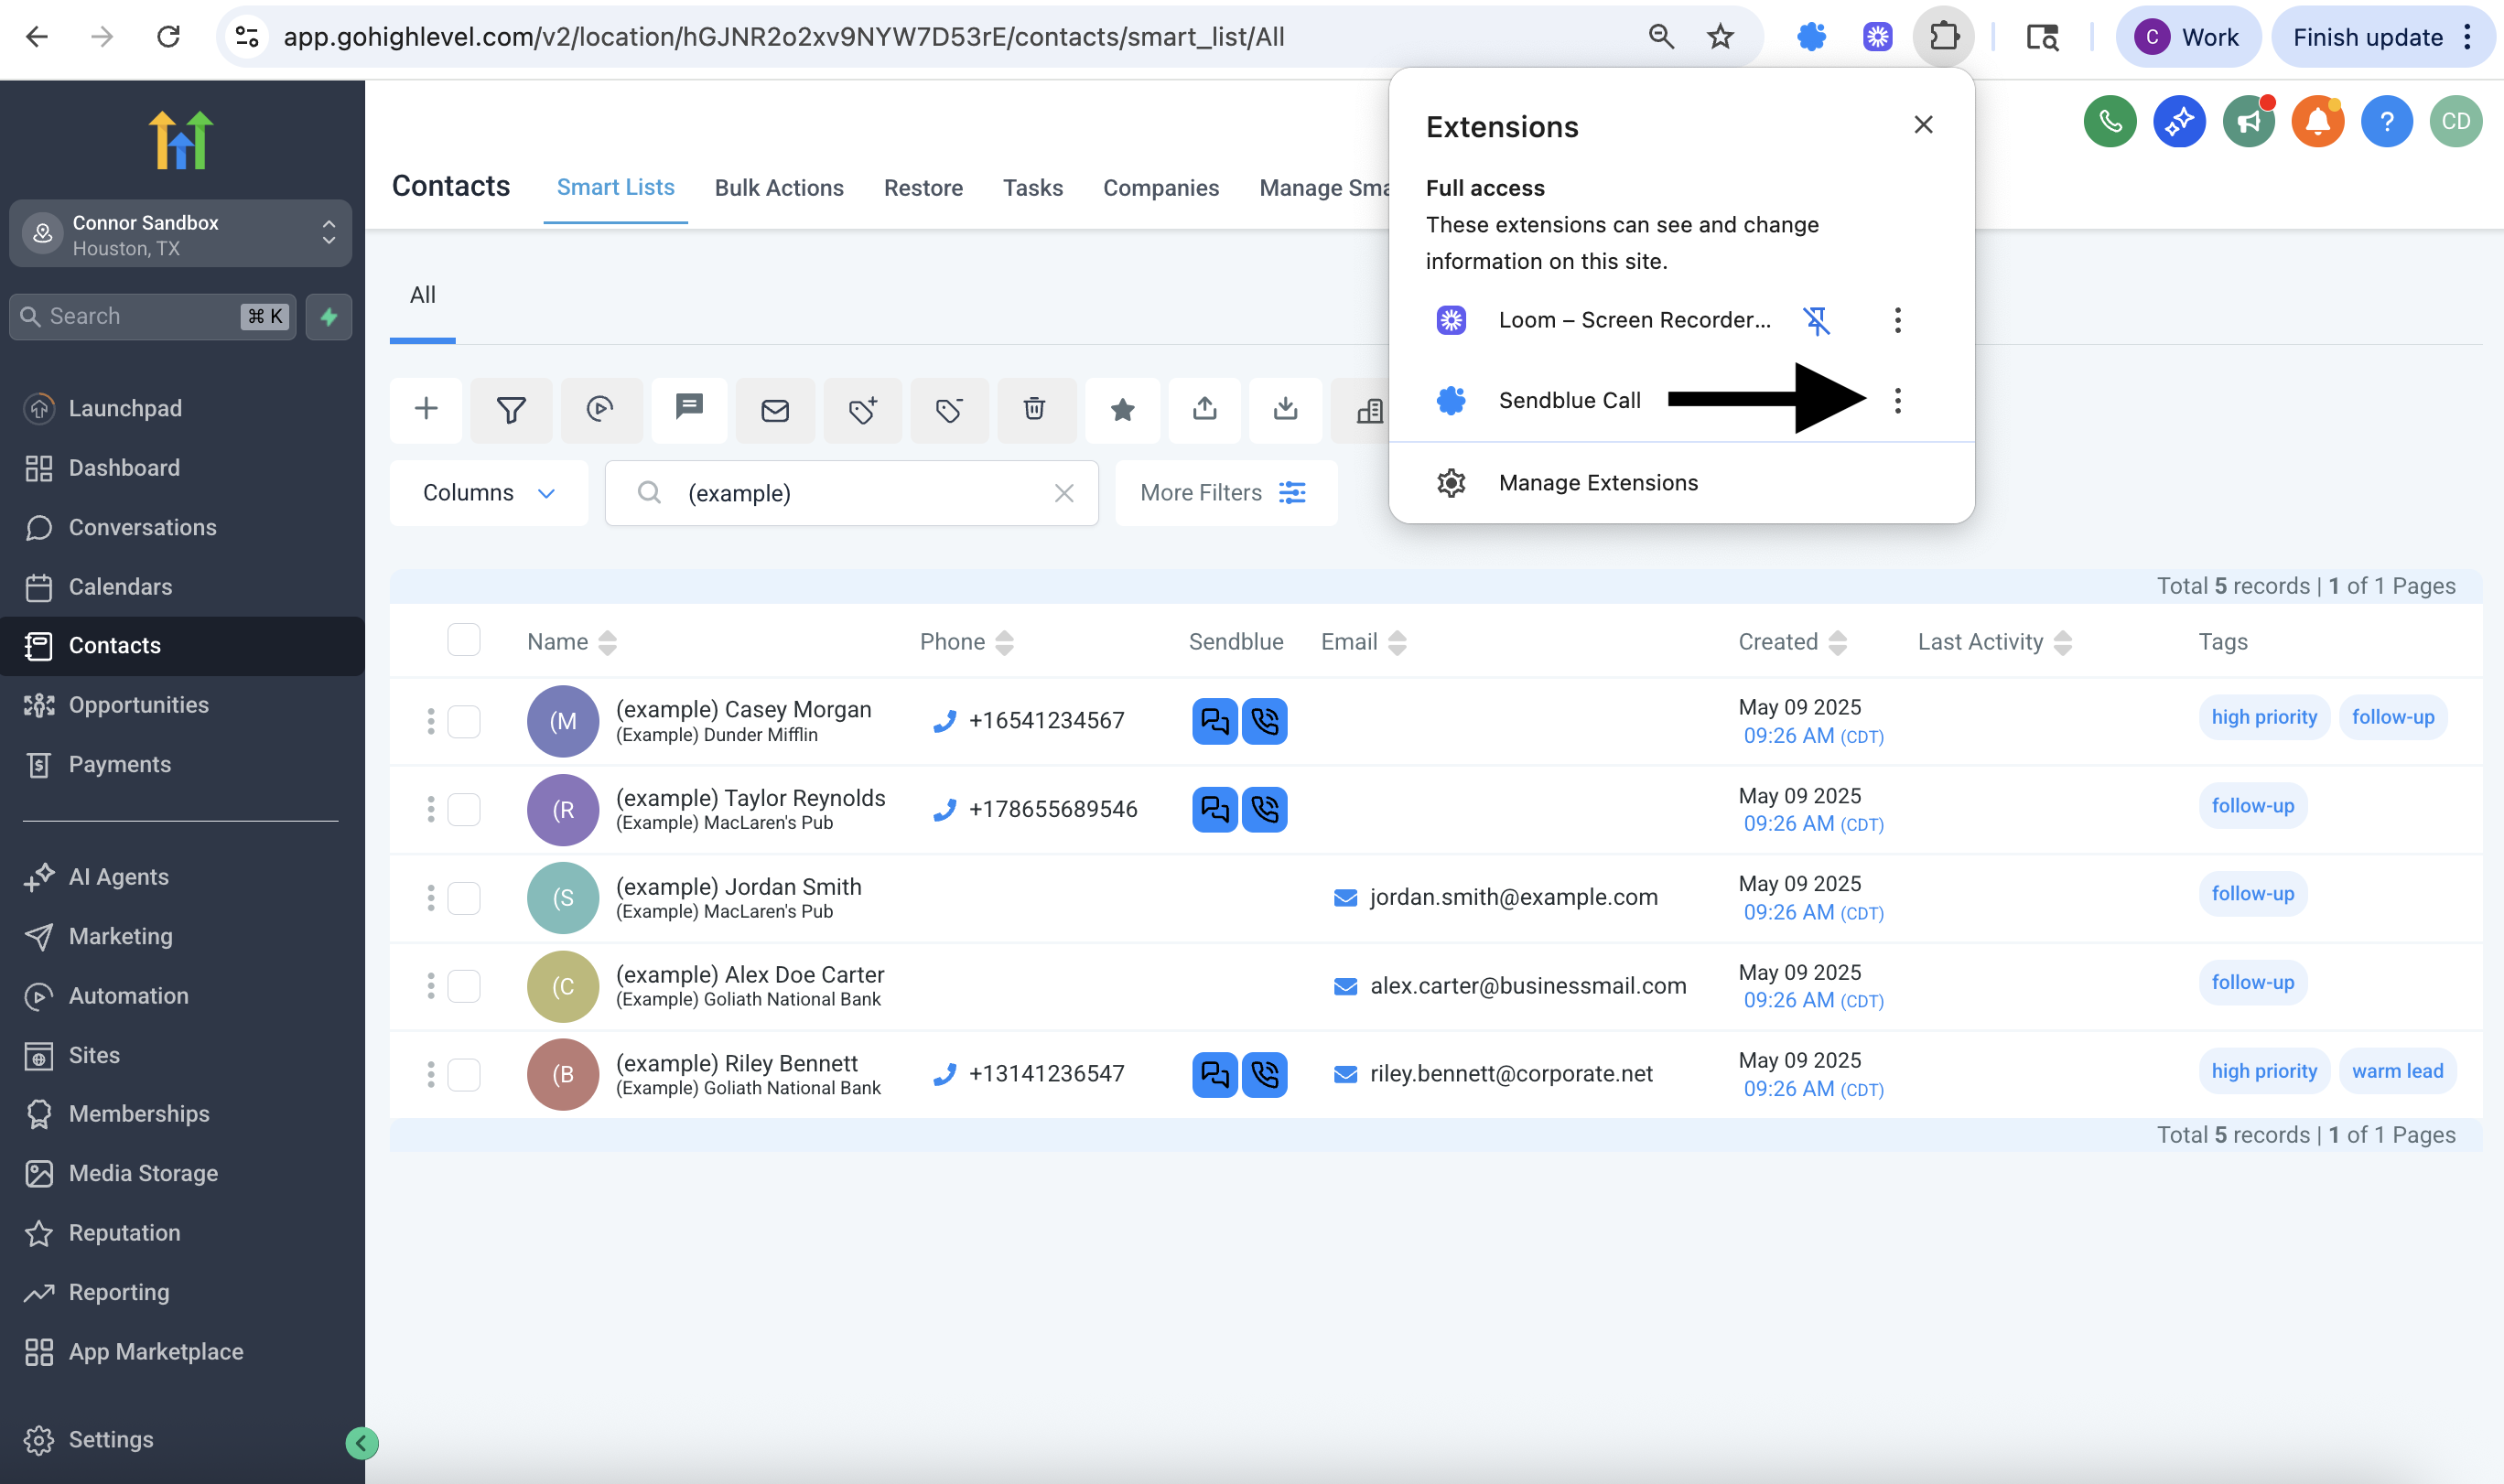Click the sidebar Search box
Image resolution: width=2504 pixels, height=1484 pixels.
pos(152,317)
